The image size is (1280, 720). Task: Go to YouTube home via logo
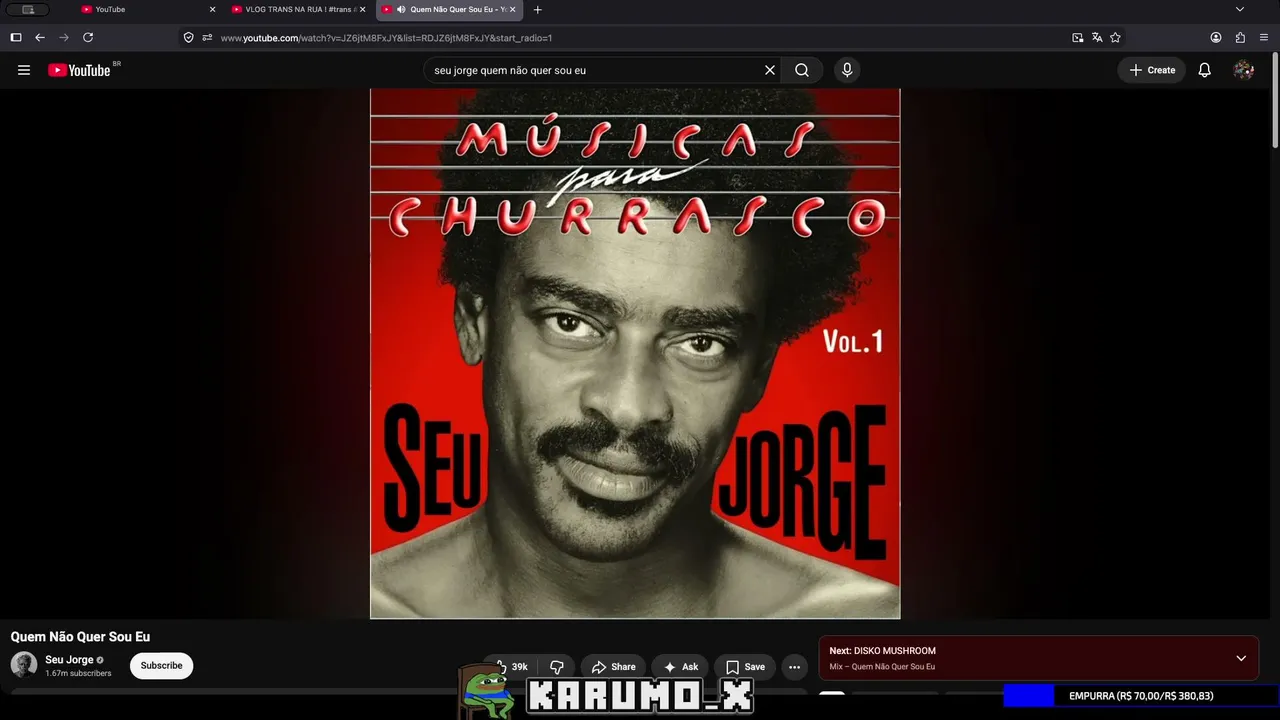[x=79, y=70]
